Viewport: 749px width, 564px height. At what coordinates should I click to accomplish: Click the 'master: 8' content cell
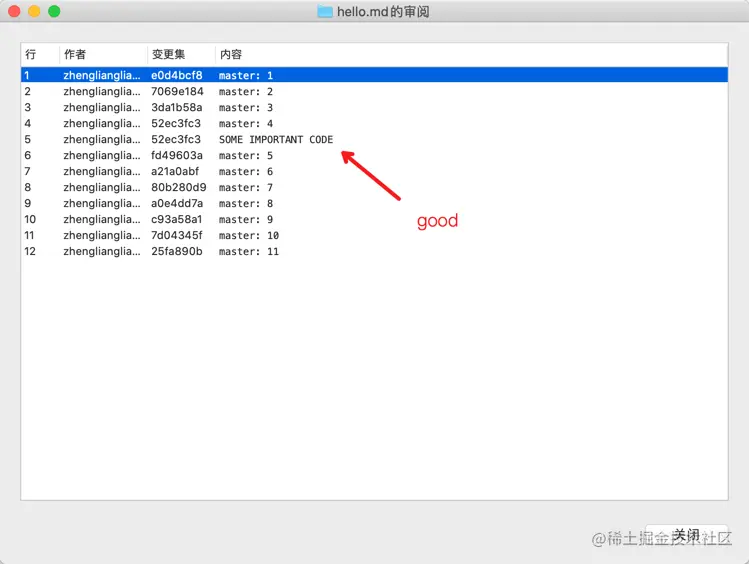click(246, 204)
